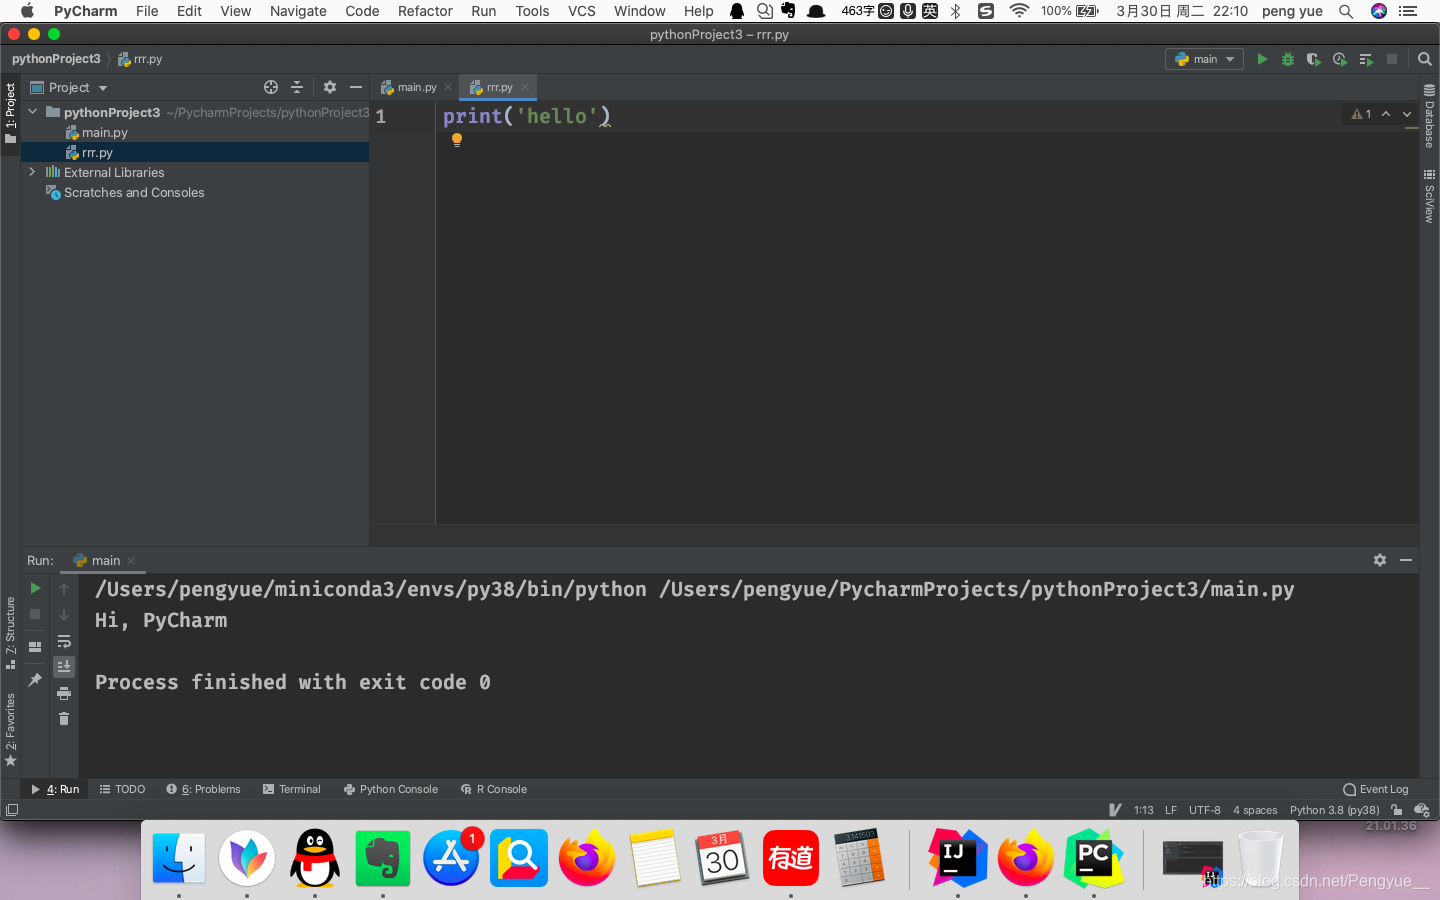Toggle the Database side panel

[x=1430, y=116]
